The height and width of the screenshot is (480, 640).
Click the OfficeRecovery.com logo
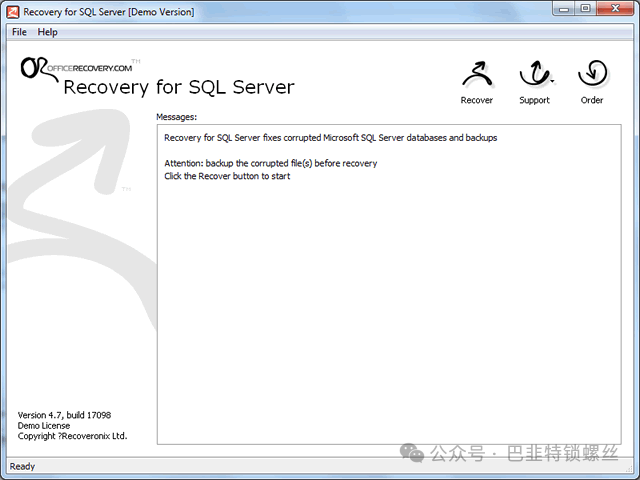(75, 66)
